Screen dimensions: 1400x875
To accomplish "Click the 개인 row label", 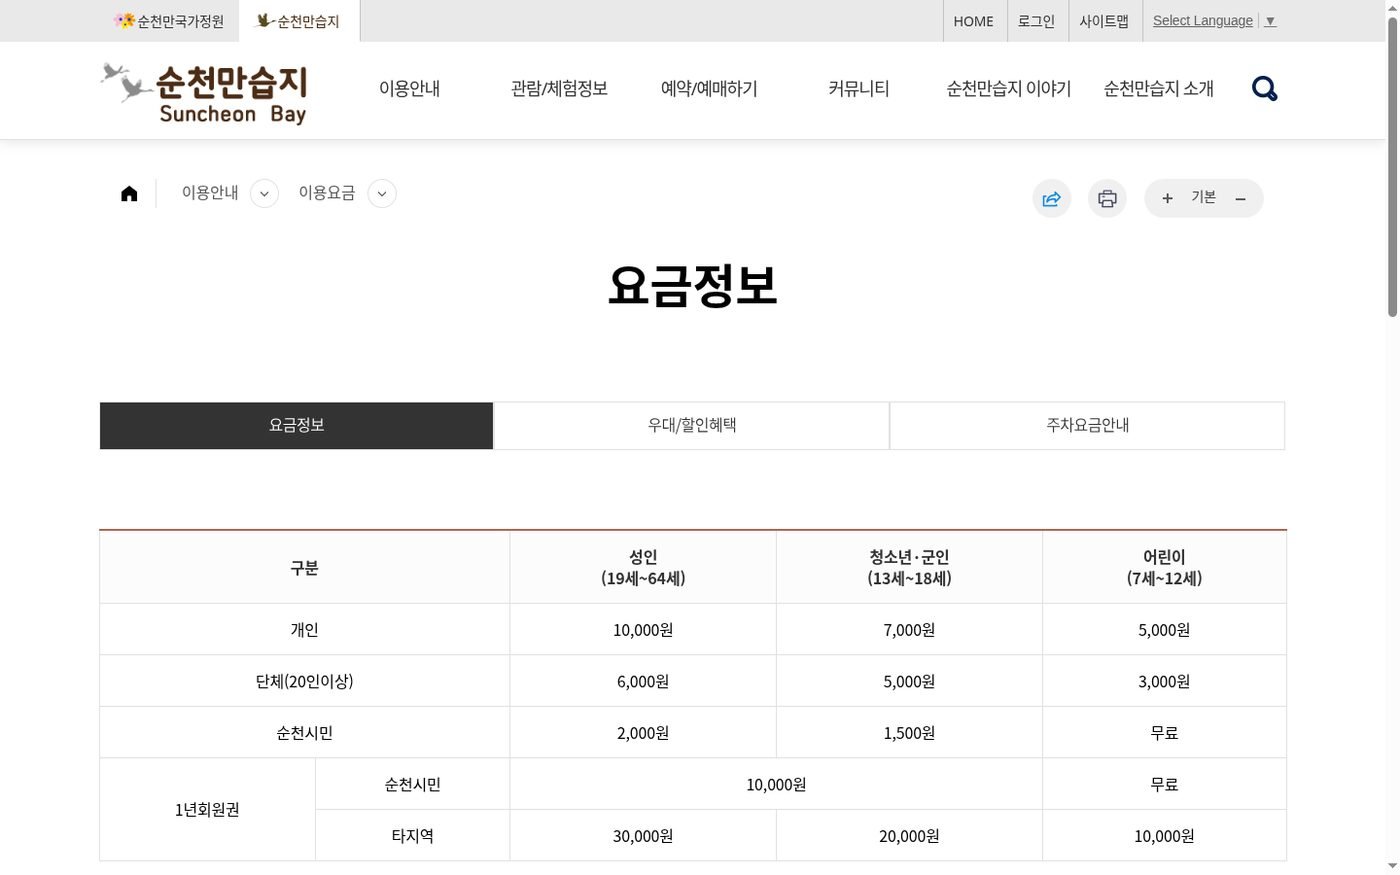I will [x=305, y=630].
